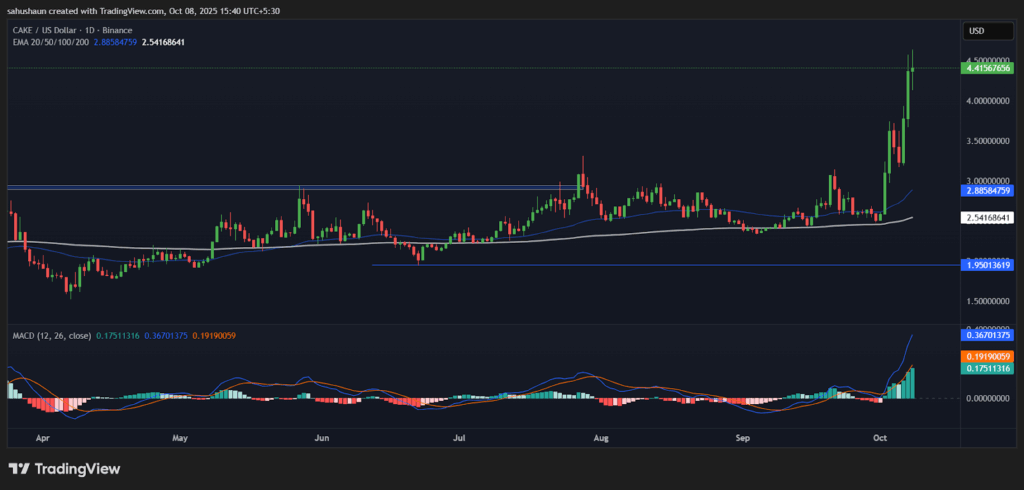Viewport: 1024px width, 490px height.
Task: Click the Oct label on time axis
Action: [880, 438]
